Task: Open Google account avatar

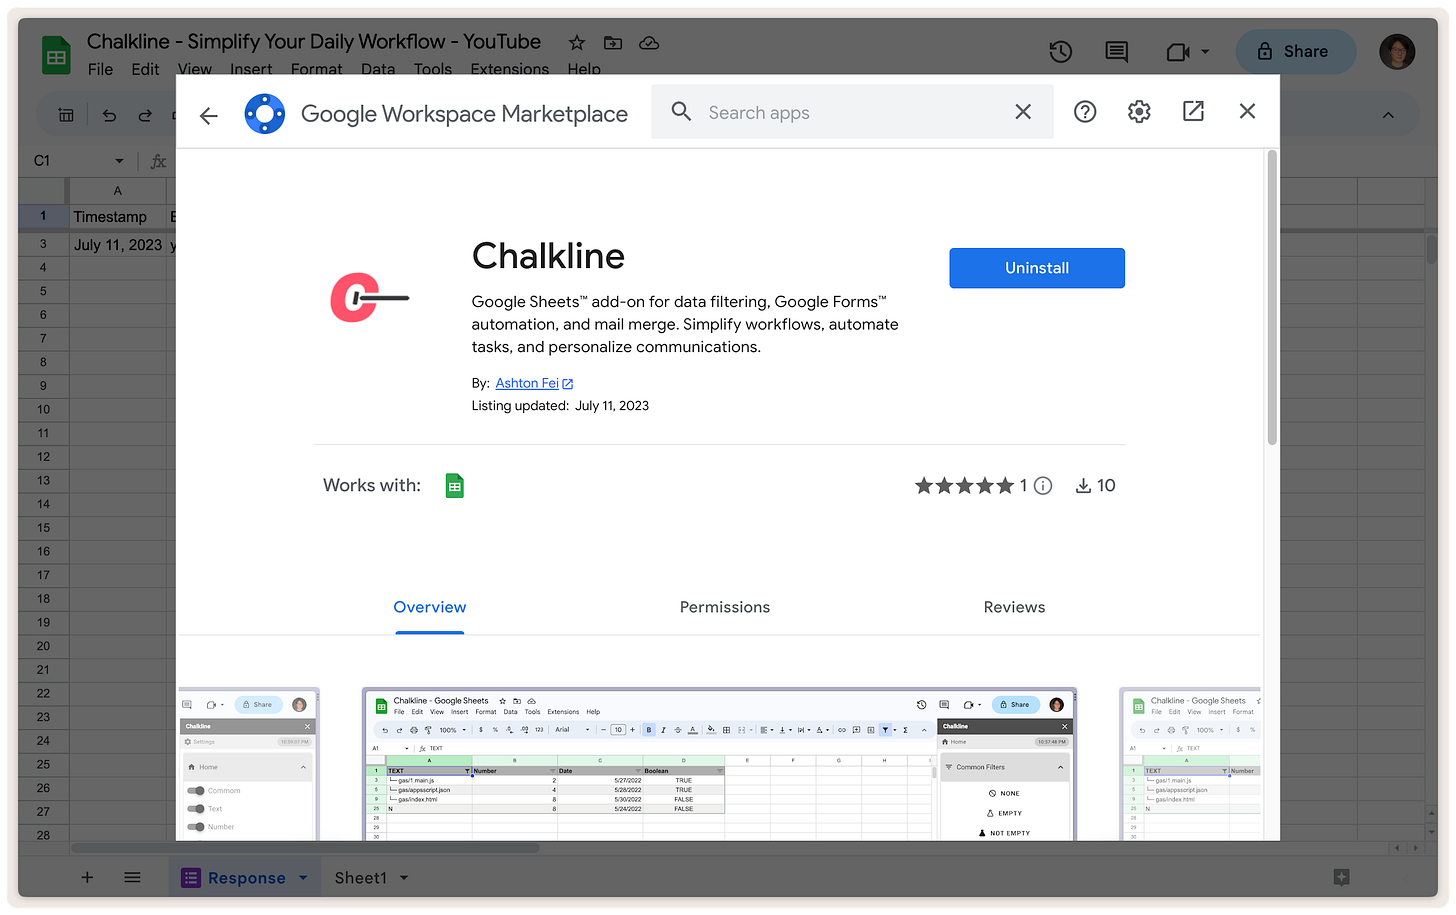Action: [1397, 51]
